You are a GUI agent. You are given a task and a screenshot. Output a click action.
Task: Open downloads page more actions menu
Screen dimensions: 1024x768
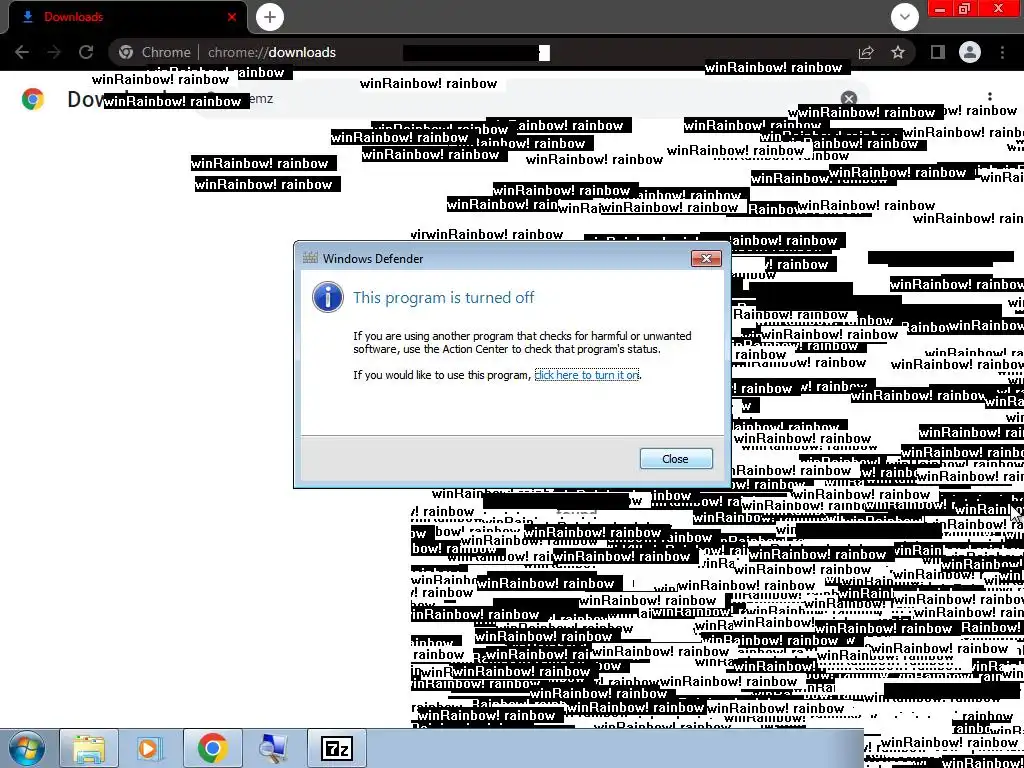pos(990,97)
